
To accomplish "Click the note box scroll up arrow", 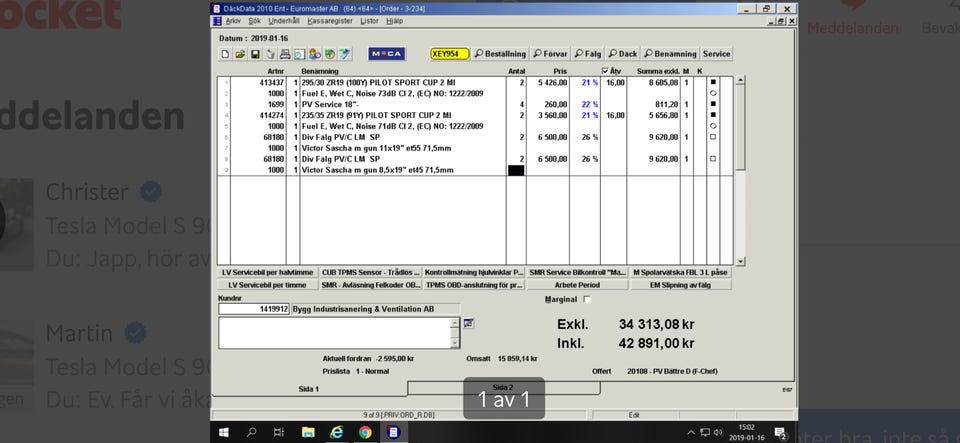I will (454, 322).
